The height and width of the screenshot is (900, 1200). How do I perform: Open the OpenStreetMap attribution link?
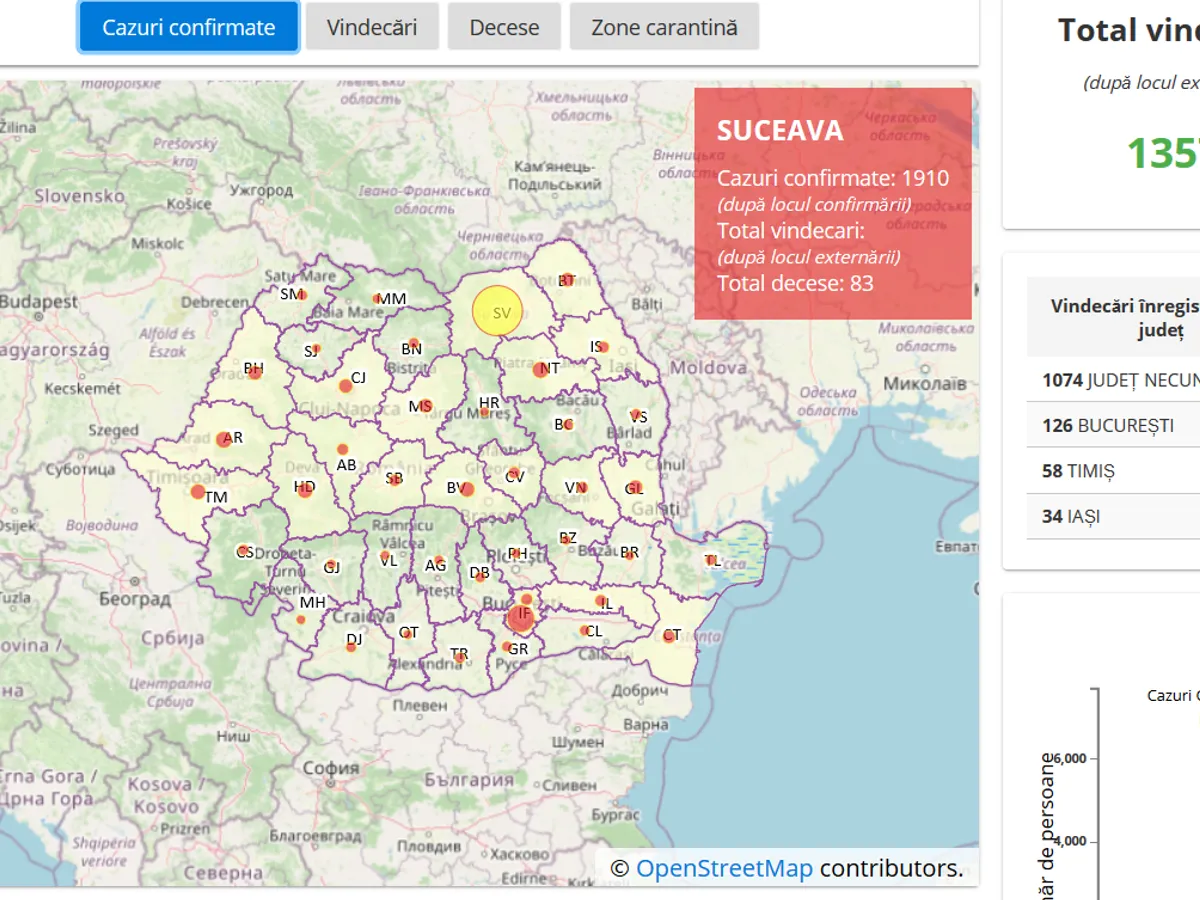point(724,868)
